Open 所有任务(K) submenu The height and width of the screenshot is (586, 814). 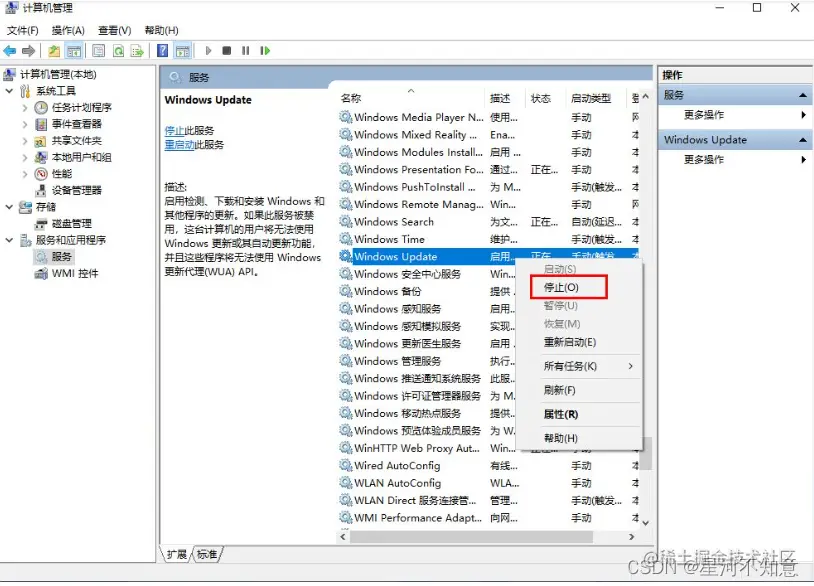[x=580, y=366]
